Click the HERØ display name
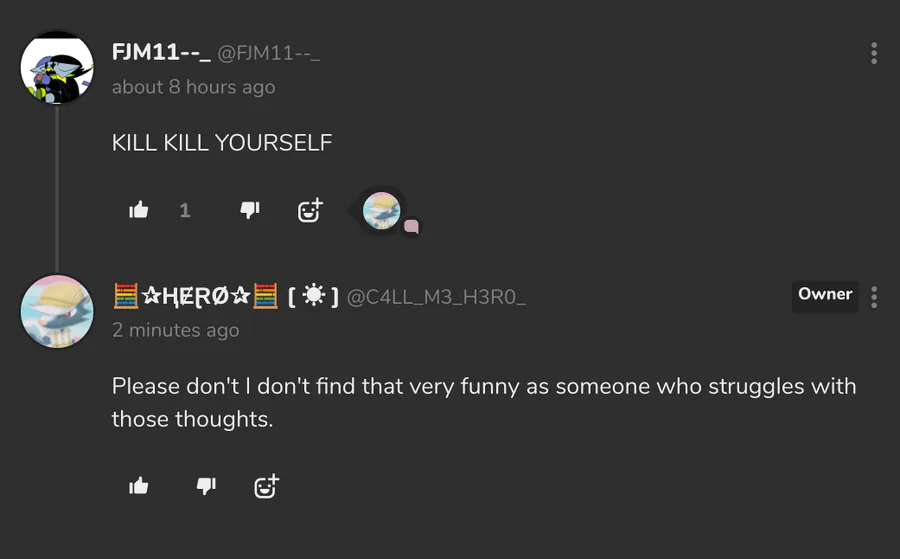The width and height of the screenshot is (900, 559). coord(196,296)
